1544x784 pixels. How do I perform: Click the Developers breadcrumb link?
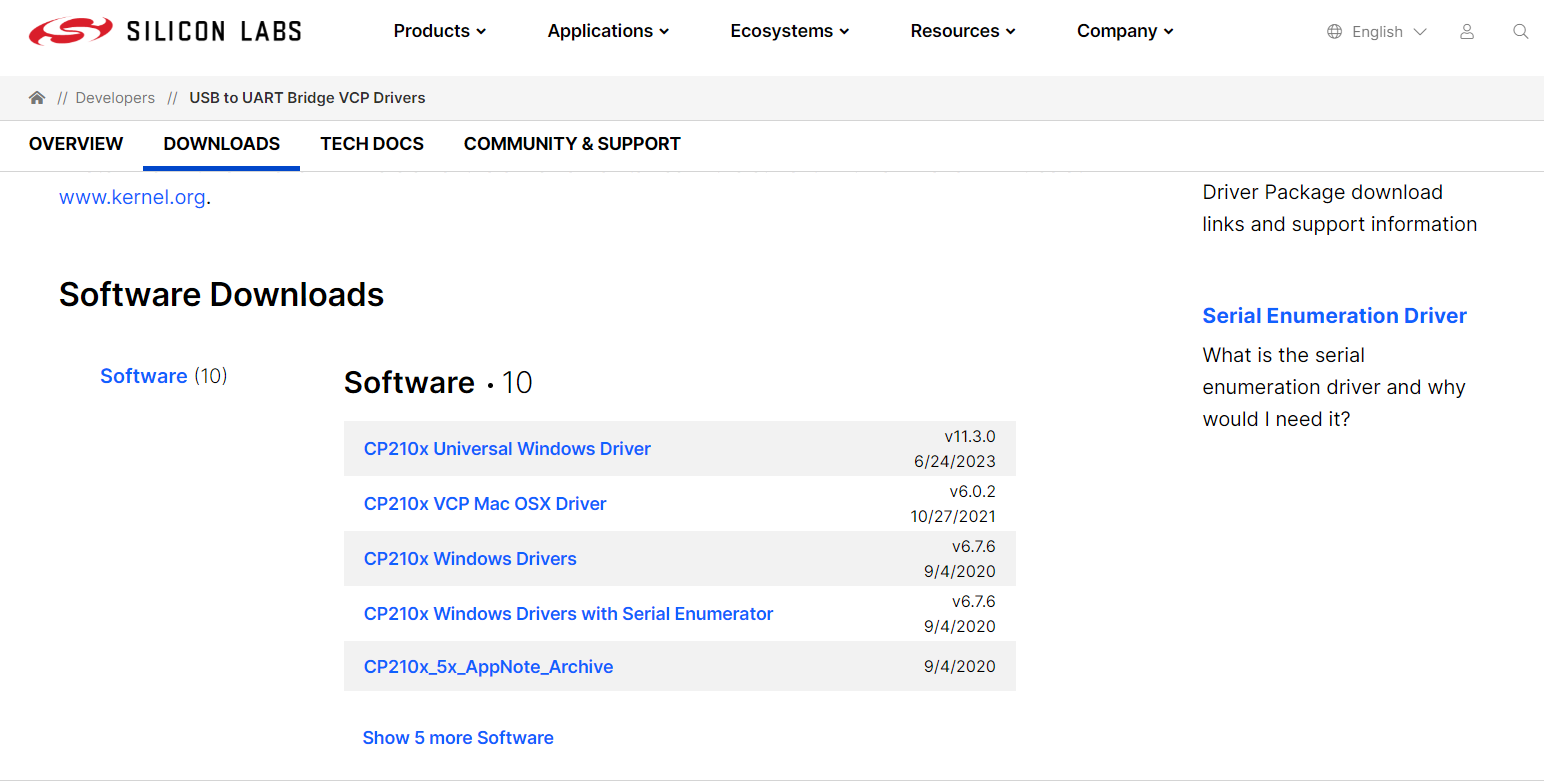pyautogui.click(x=115, y=98)
